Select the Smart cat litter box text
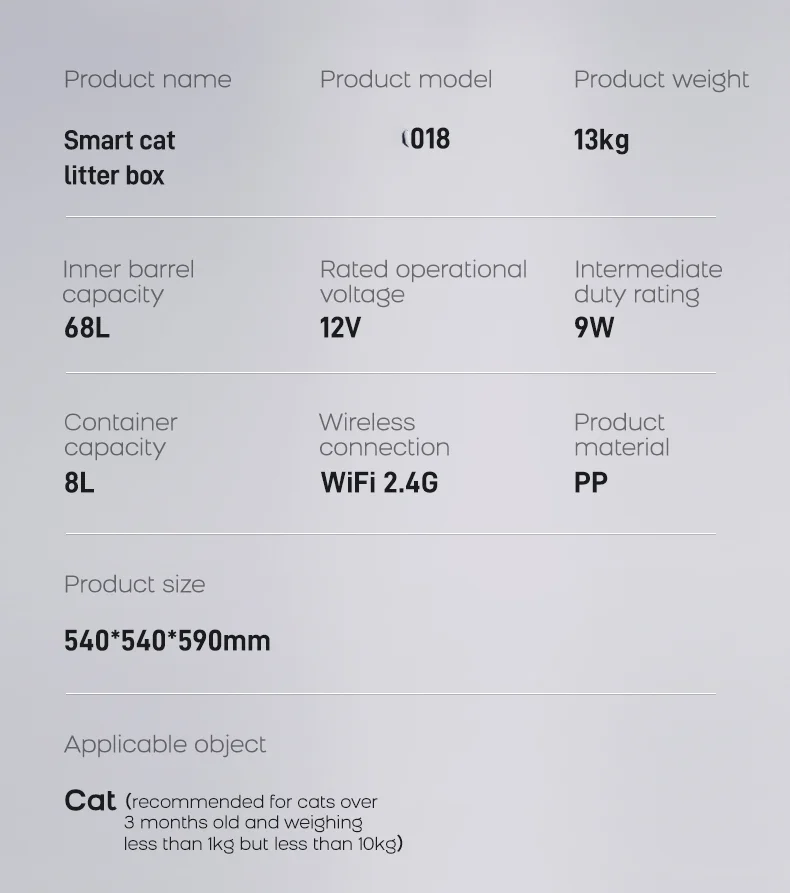Viewport: 790px width, 893px height. (119, 157)
